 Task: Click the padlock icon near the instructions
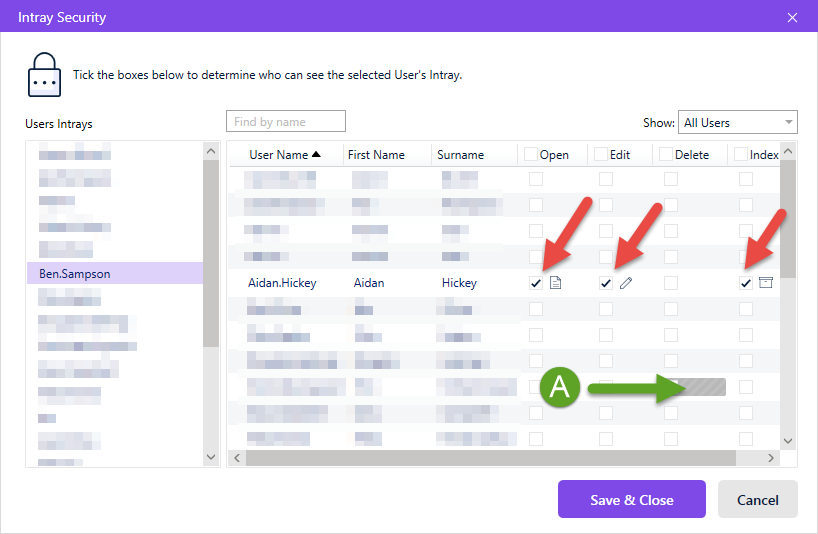(44, 75)
